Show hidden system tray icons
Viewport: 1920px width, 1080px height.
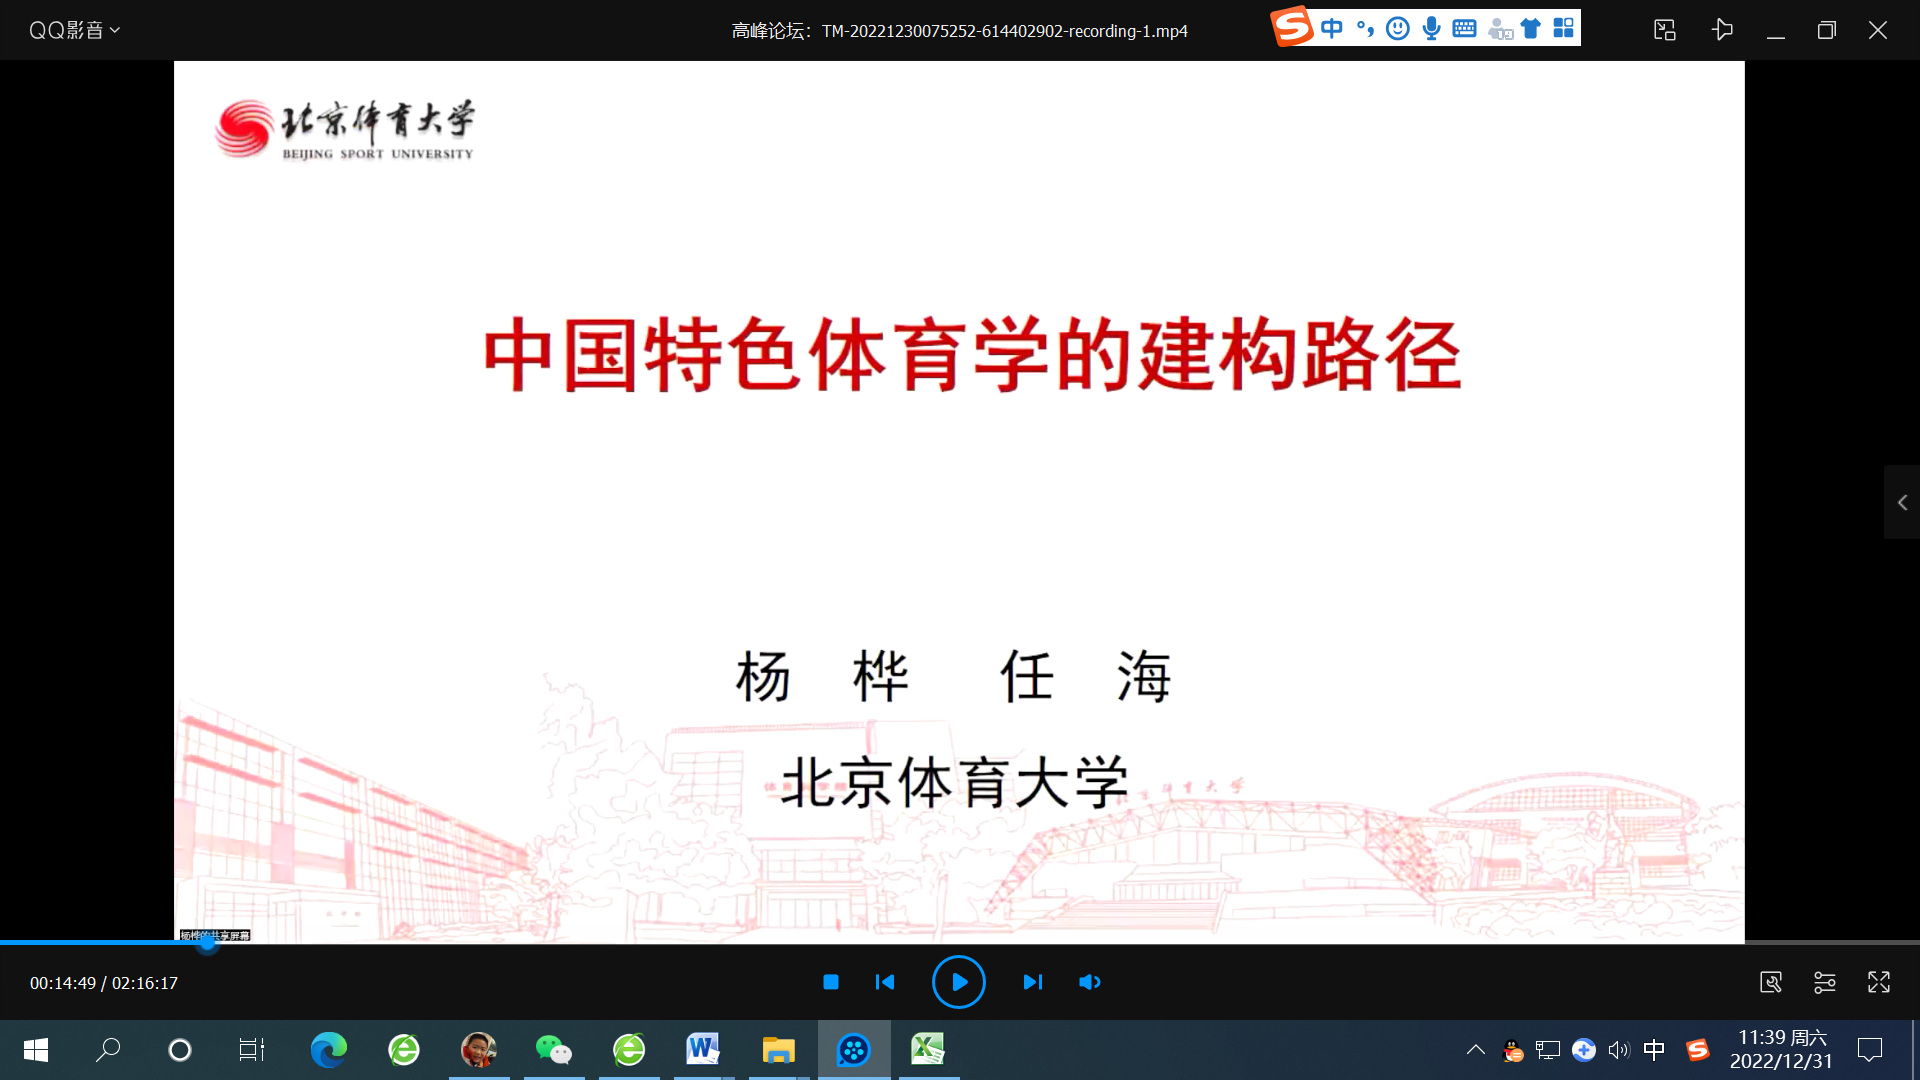click(x=1475, y=1050)
